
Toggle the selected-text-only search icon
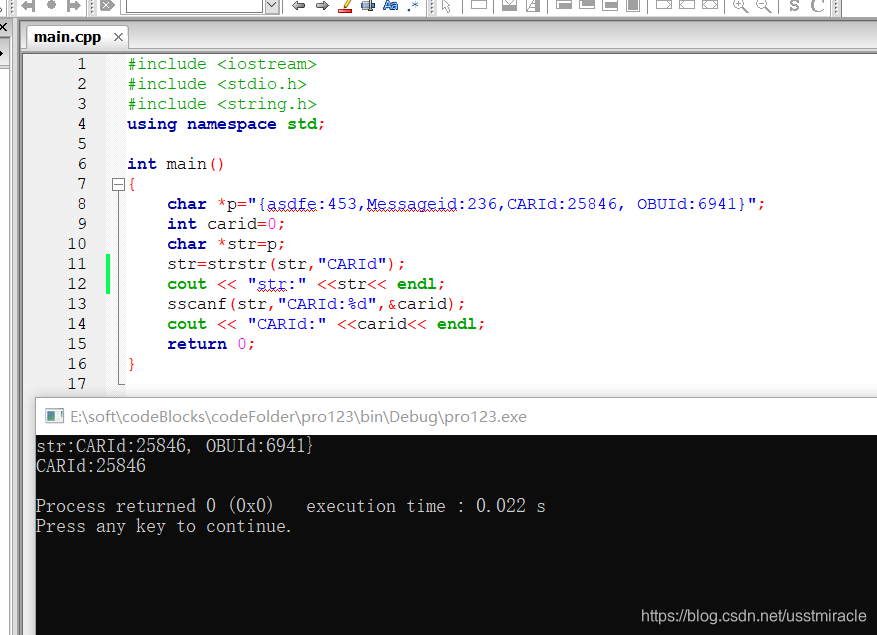367,6
